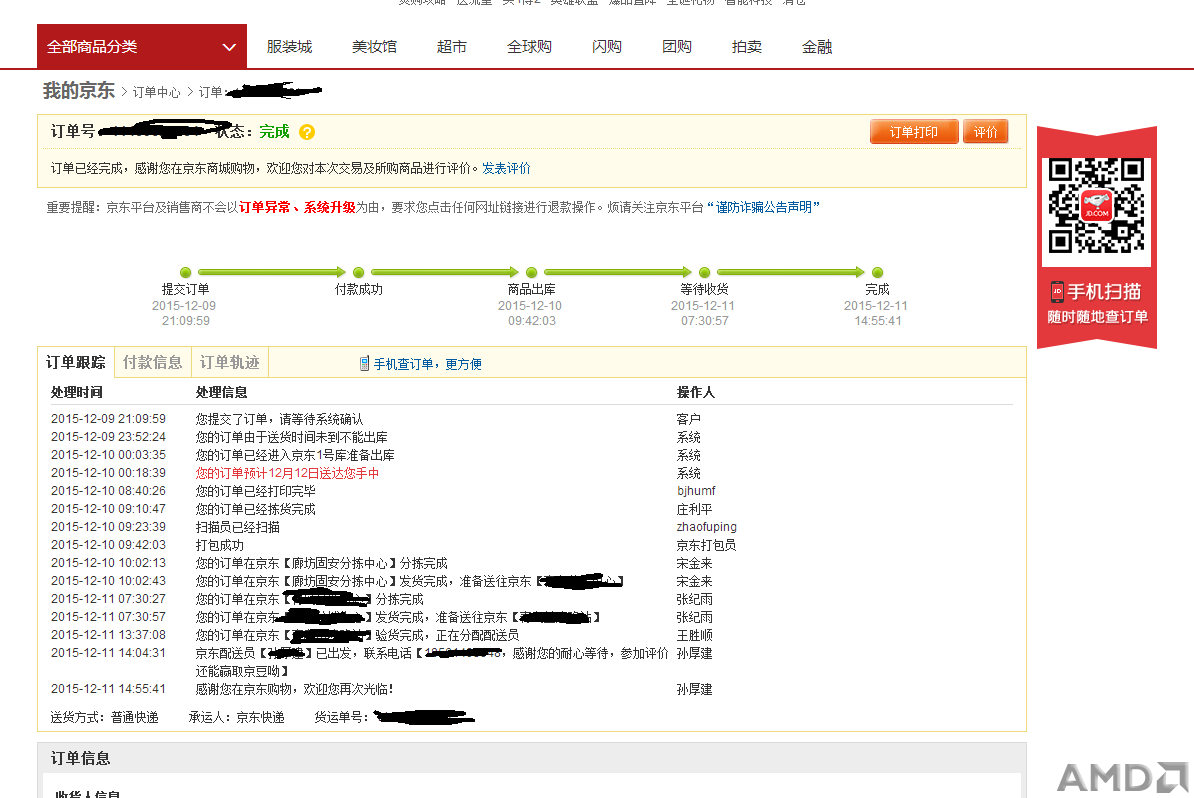Click the 商品出库 progress step dot
This screenshot has height=798, width=1194.
click(x=532, y=273)
